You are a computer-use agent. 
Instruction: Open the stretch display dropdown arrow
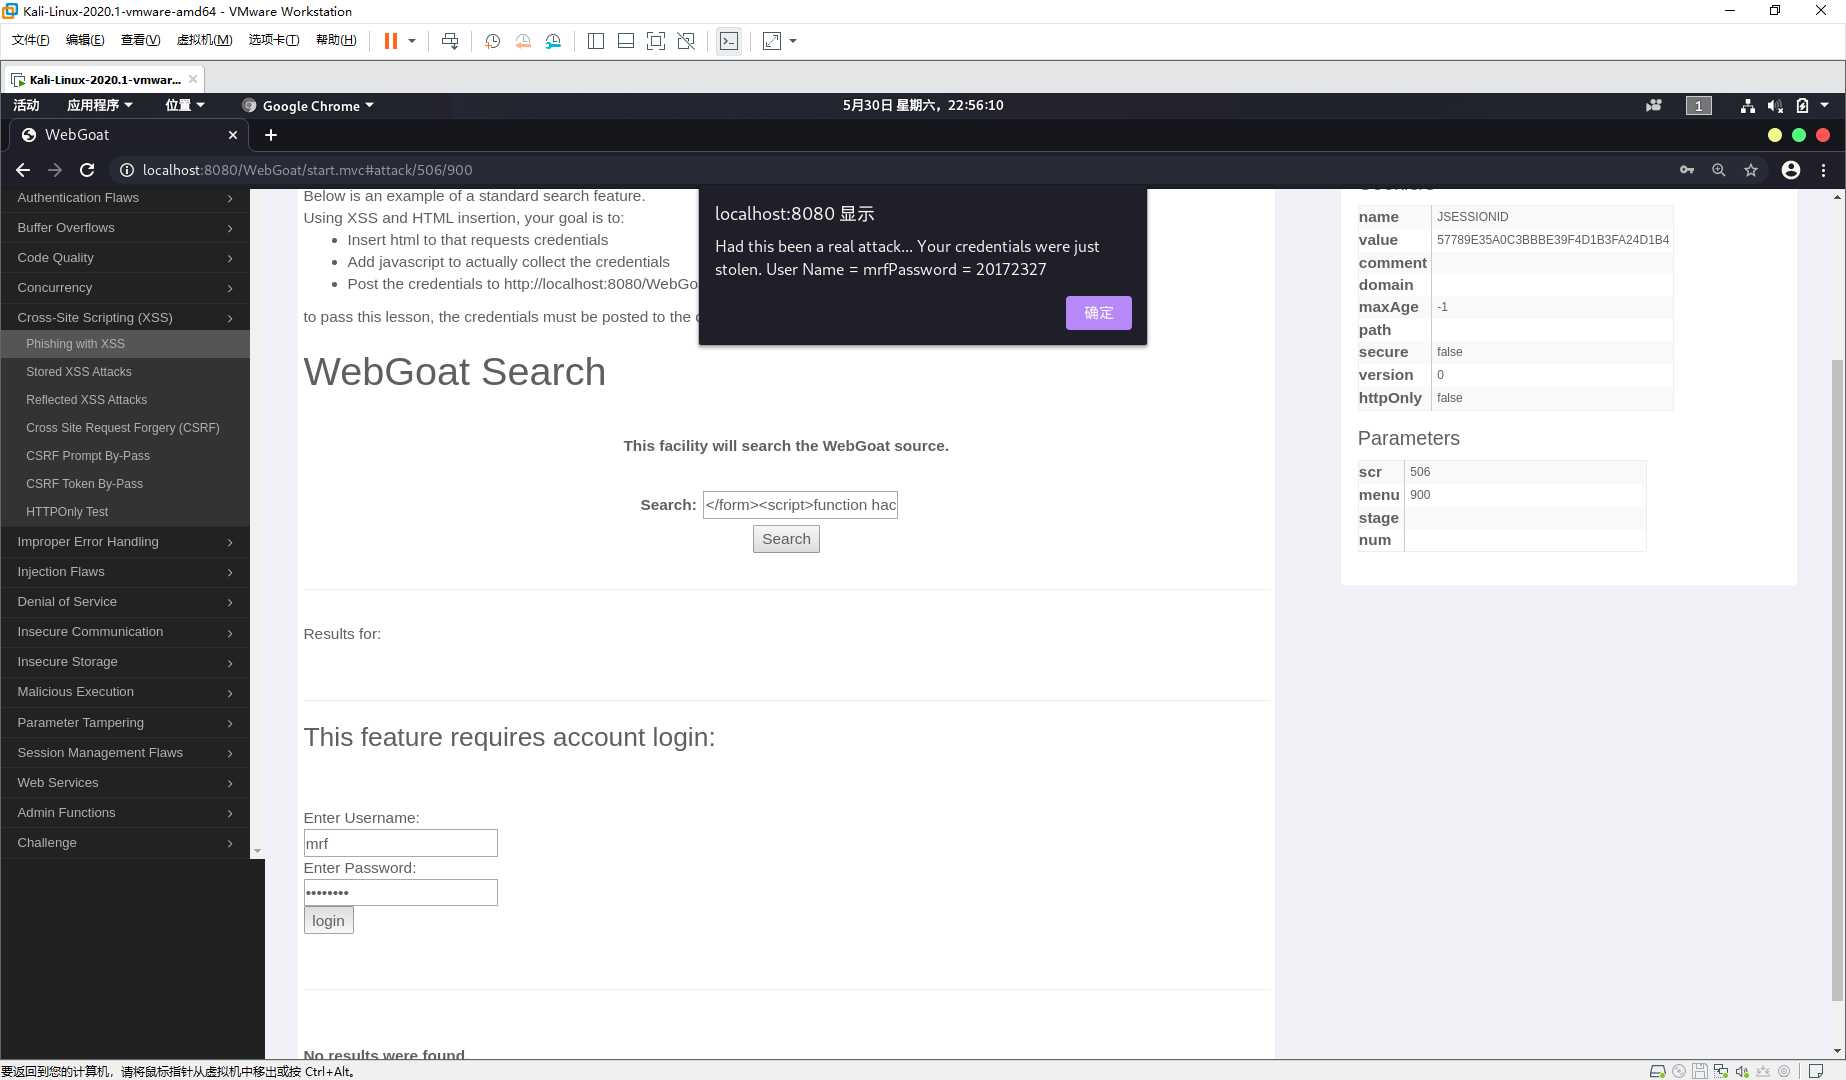click(x=793, y=41)
